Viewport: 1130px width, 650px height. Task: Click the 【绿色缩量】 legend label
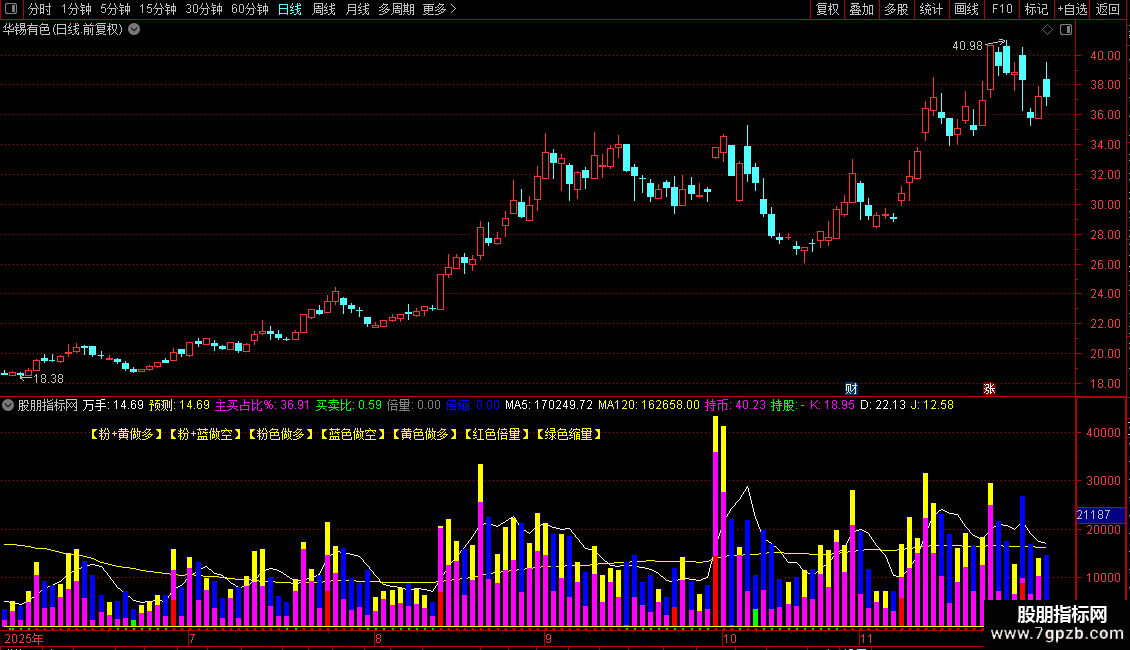click(x=569, y=434)
